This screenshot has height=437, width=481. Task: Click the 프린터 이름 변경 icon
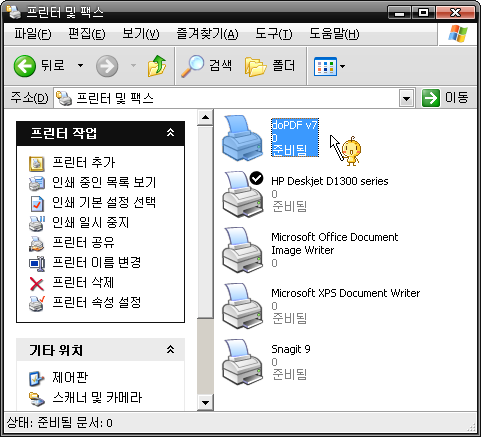37,263
